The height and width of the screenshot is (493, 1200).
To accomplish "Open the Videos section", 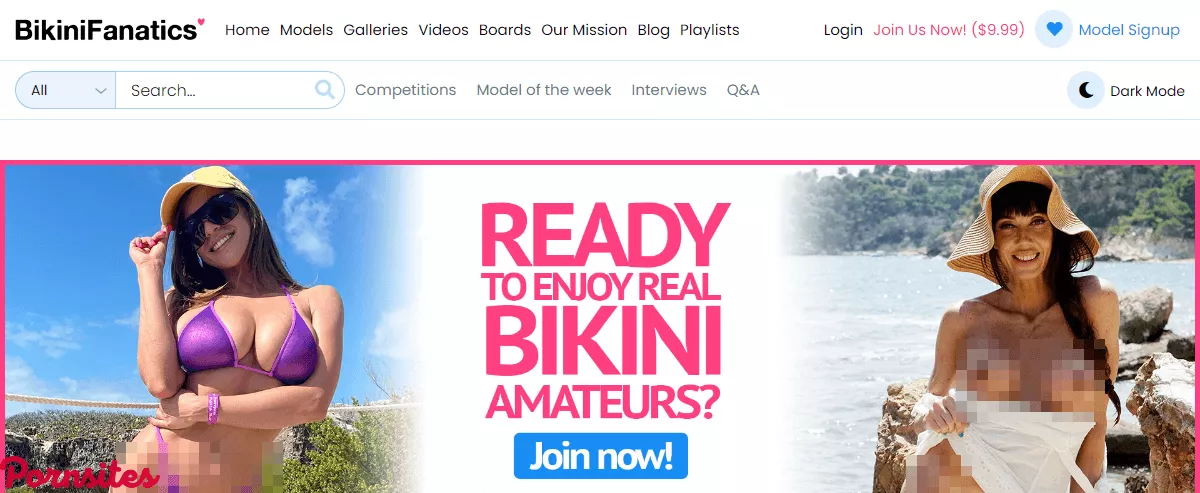I will (443, 30).
